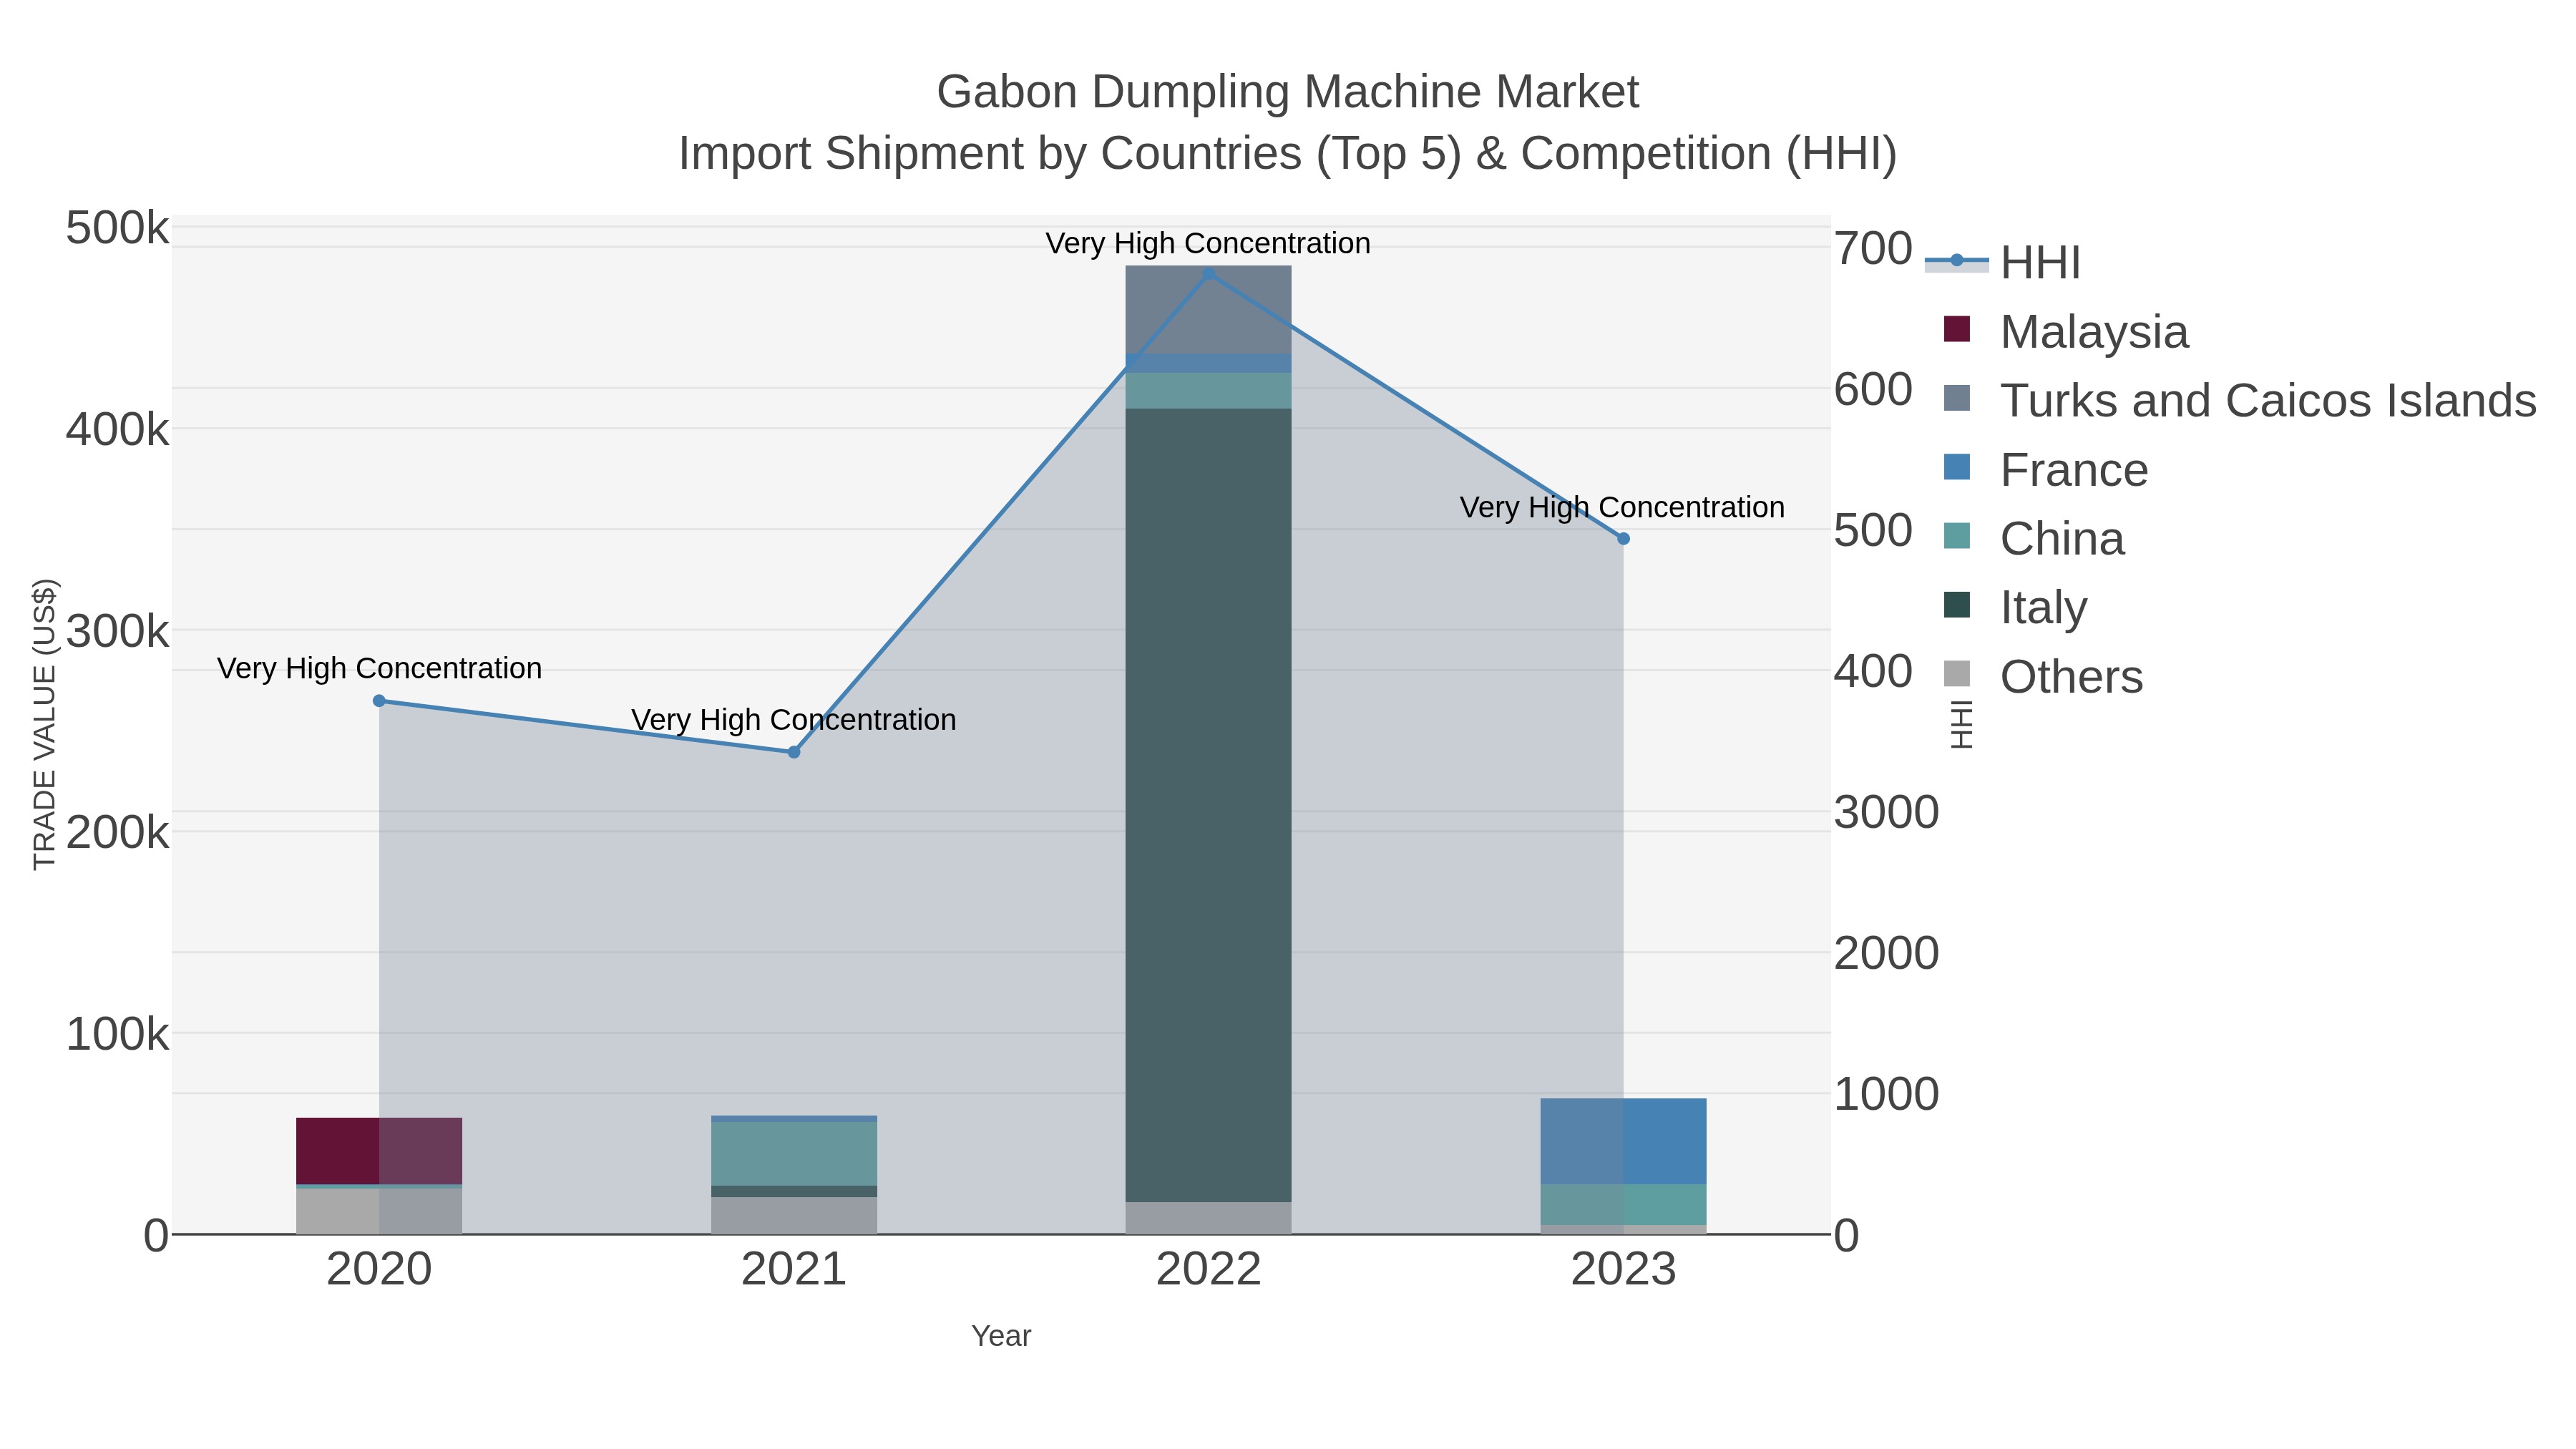This screenshot has height=1449, width=2576.
Task: Click the China teal legend swatch
Action: point(1957,536)
